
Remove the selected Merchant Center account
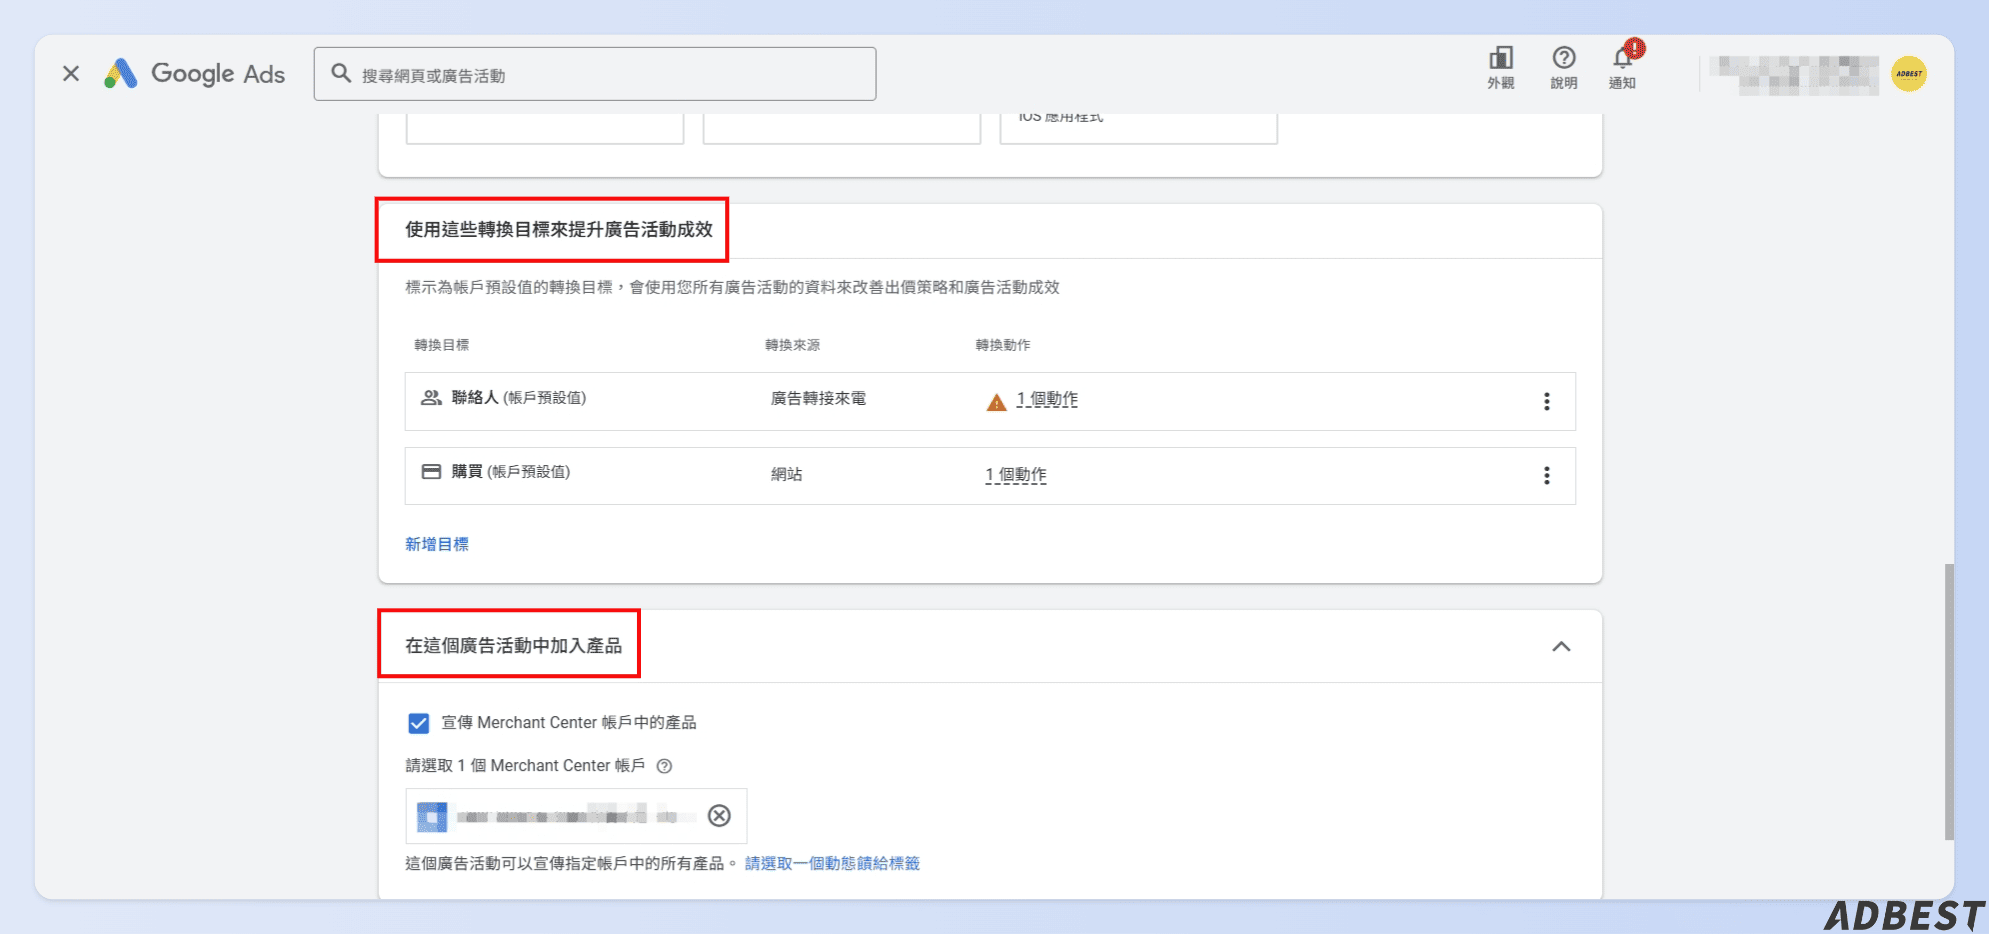tap(719, 816)
